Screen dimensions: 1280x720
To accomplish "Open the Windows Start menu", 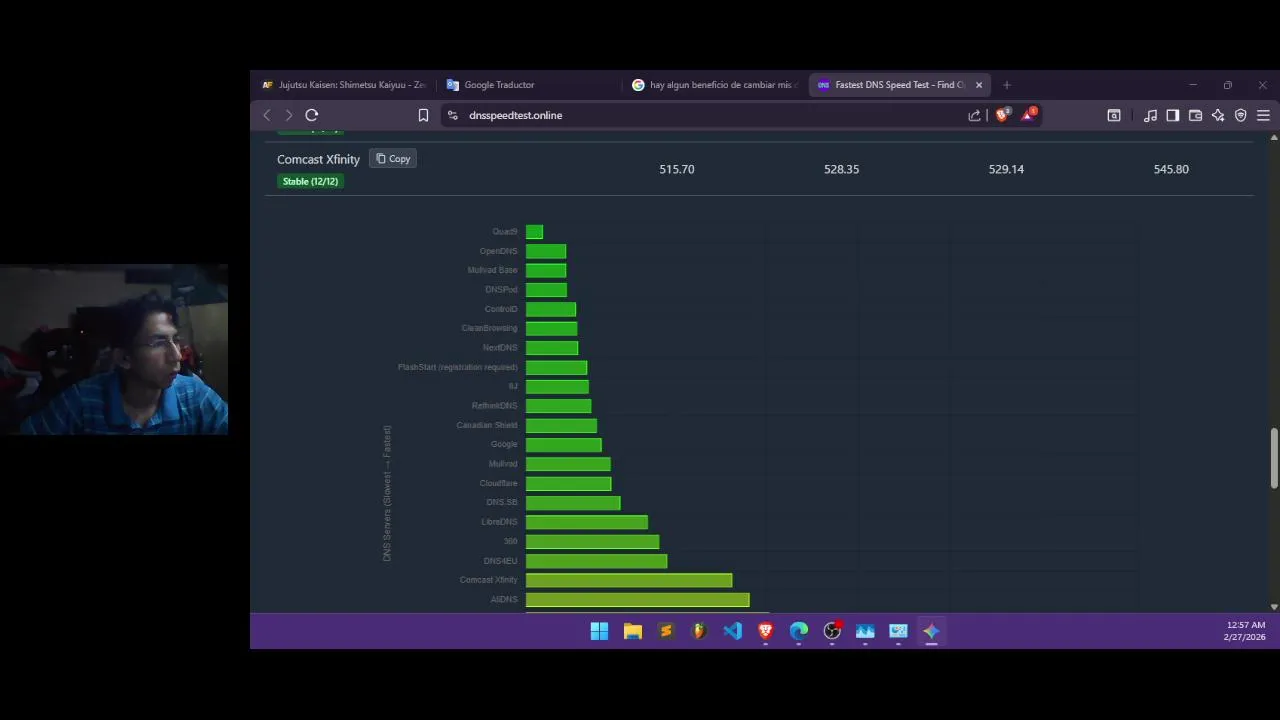I will [x=599, y=631].
